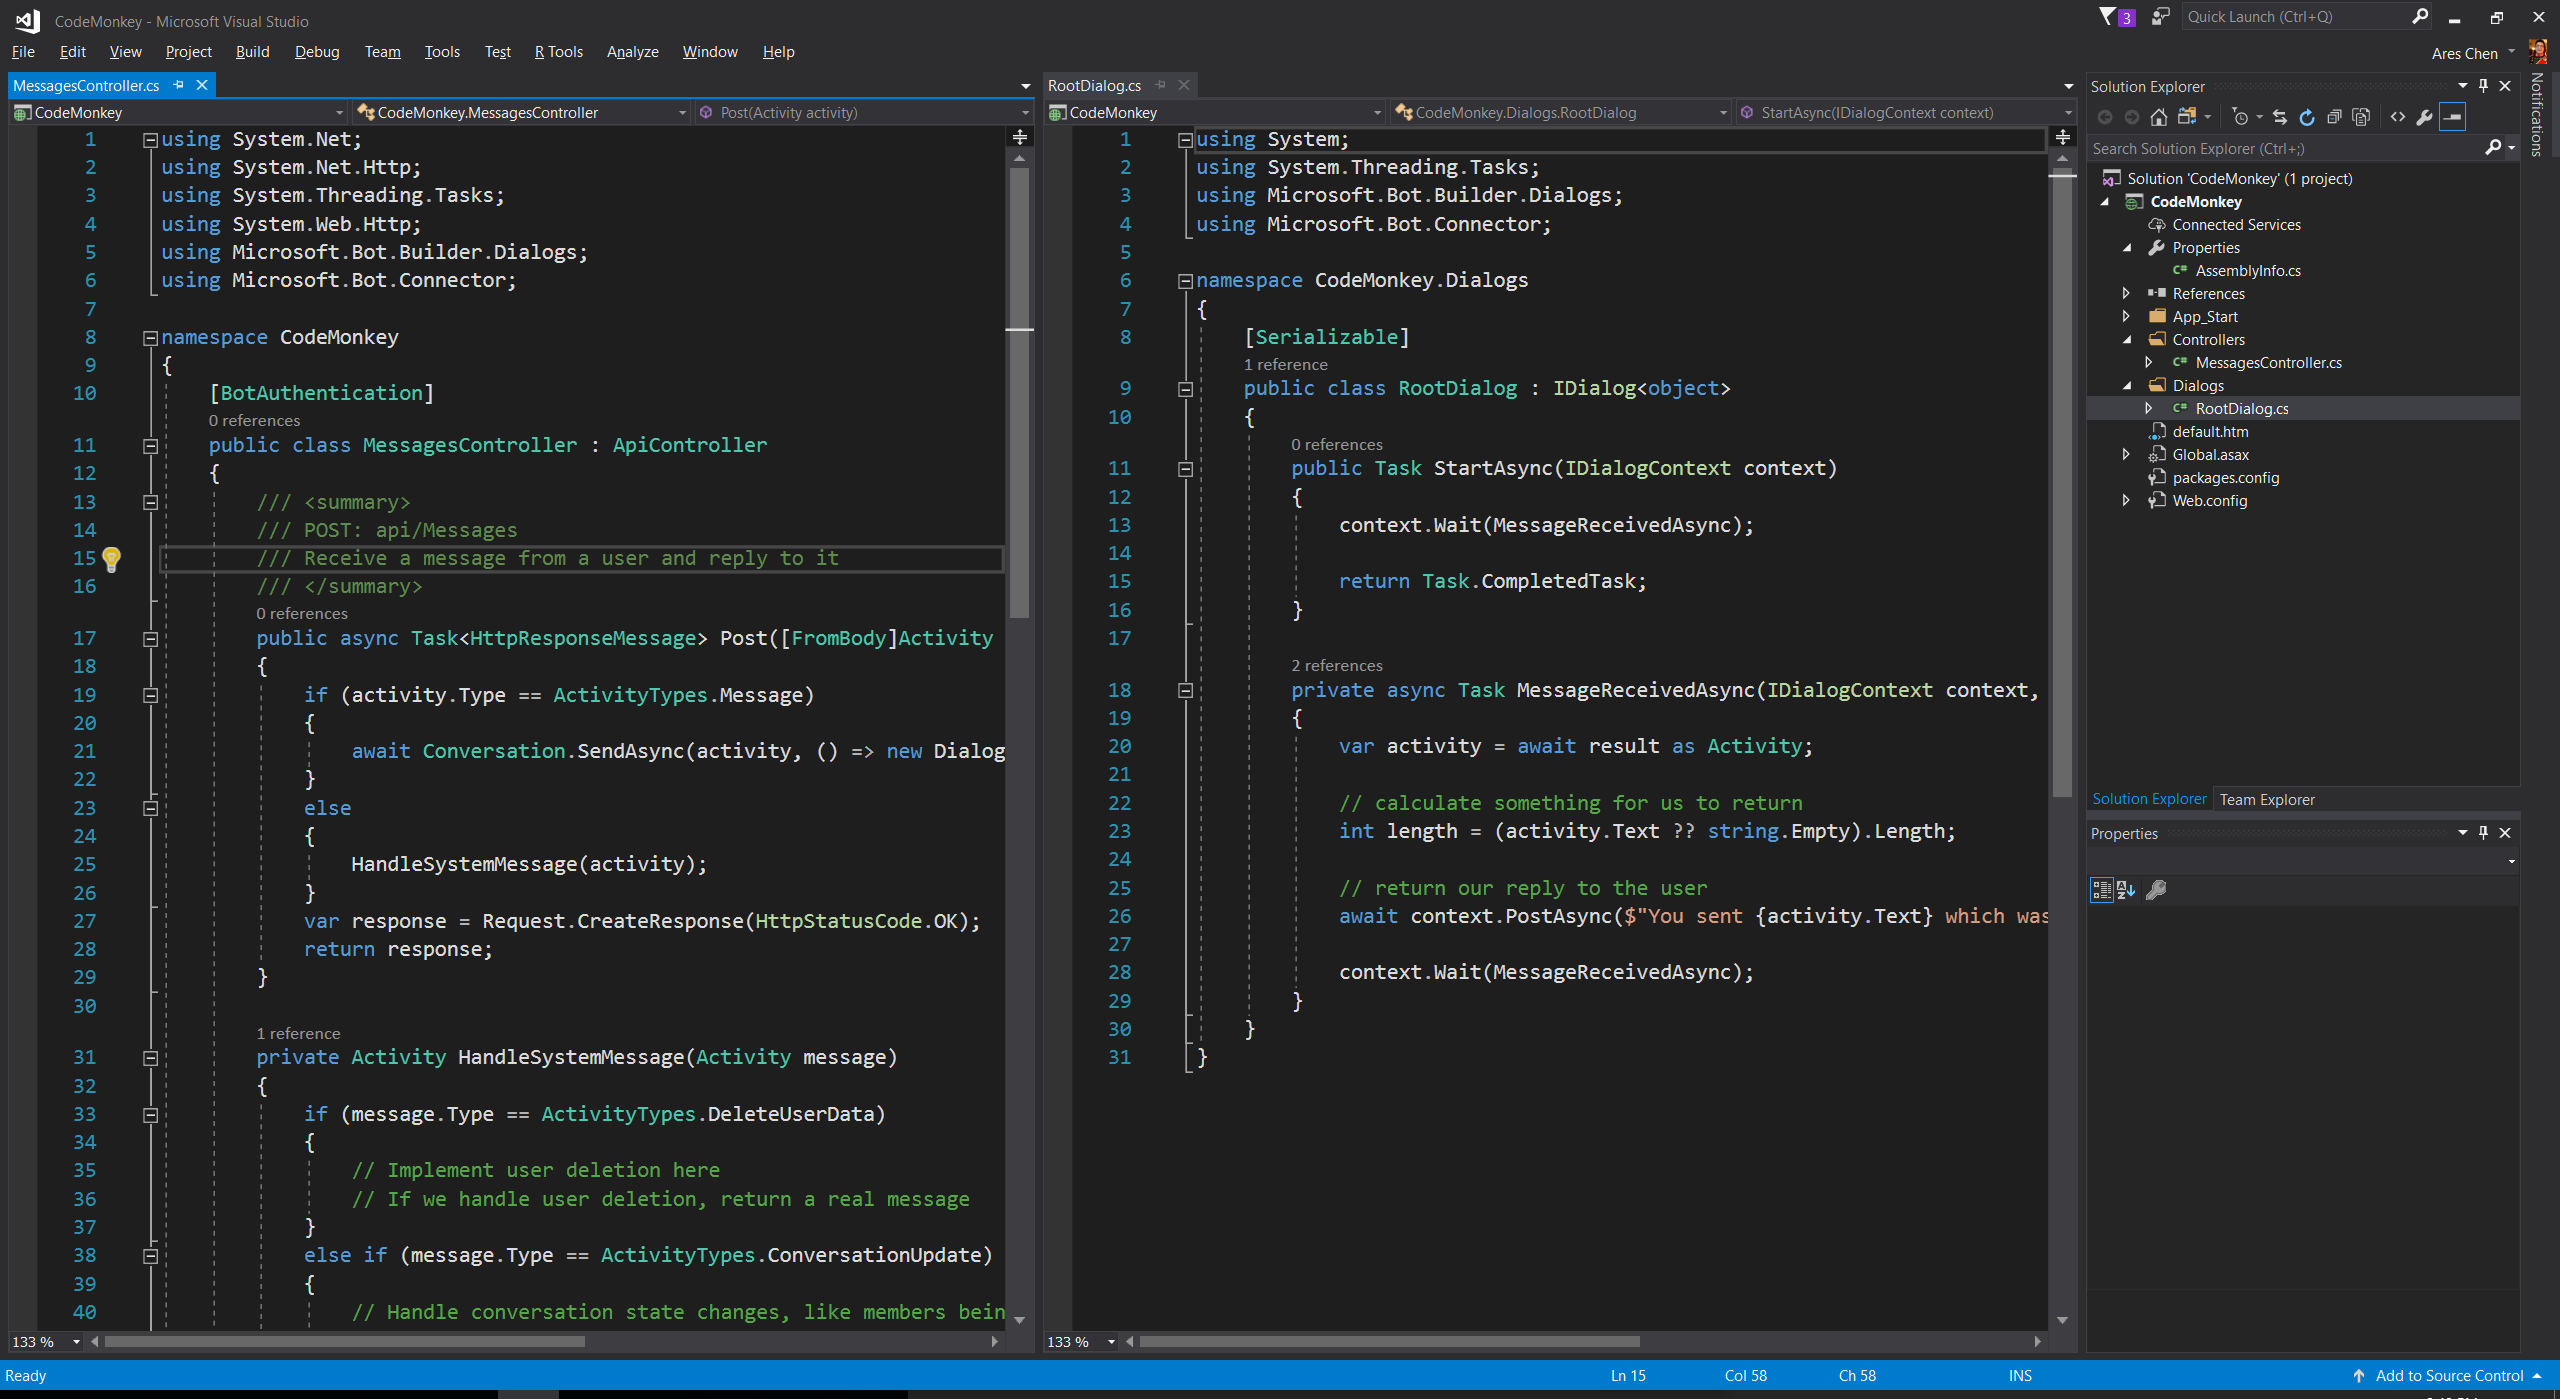Click the Search Solution Explorer field

2285,148
